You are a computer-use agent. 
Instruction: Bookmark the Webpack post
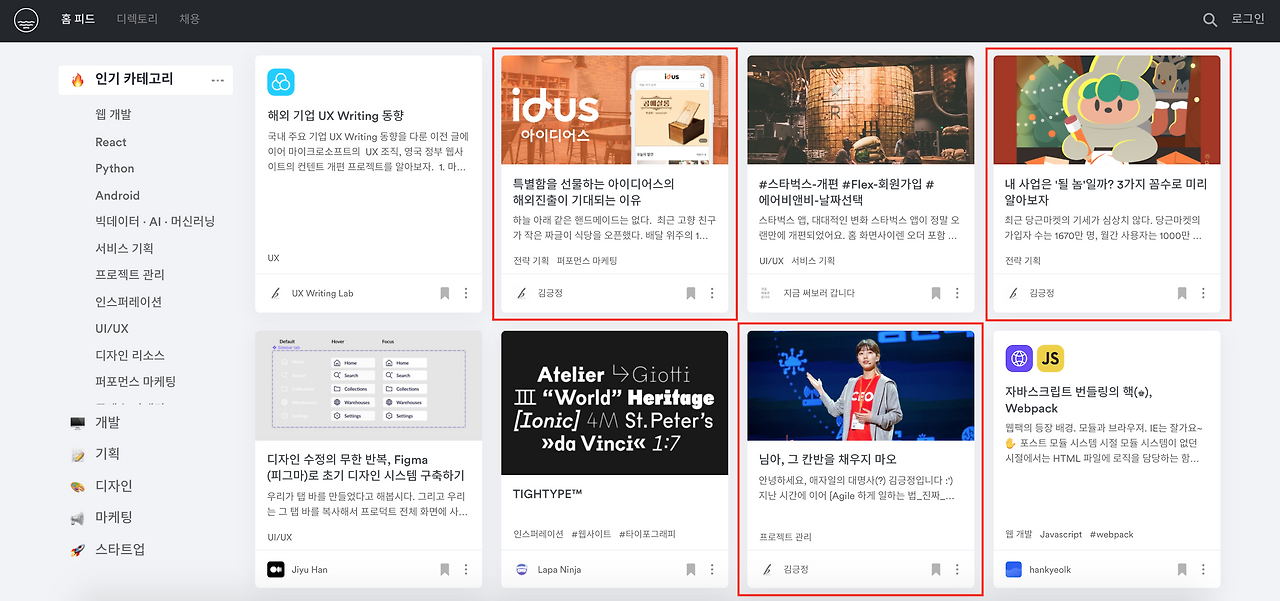(1182, 569)
